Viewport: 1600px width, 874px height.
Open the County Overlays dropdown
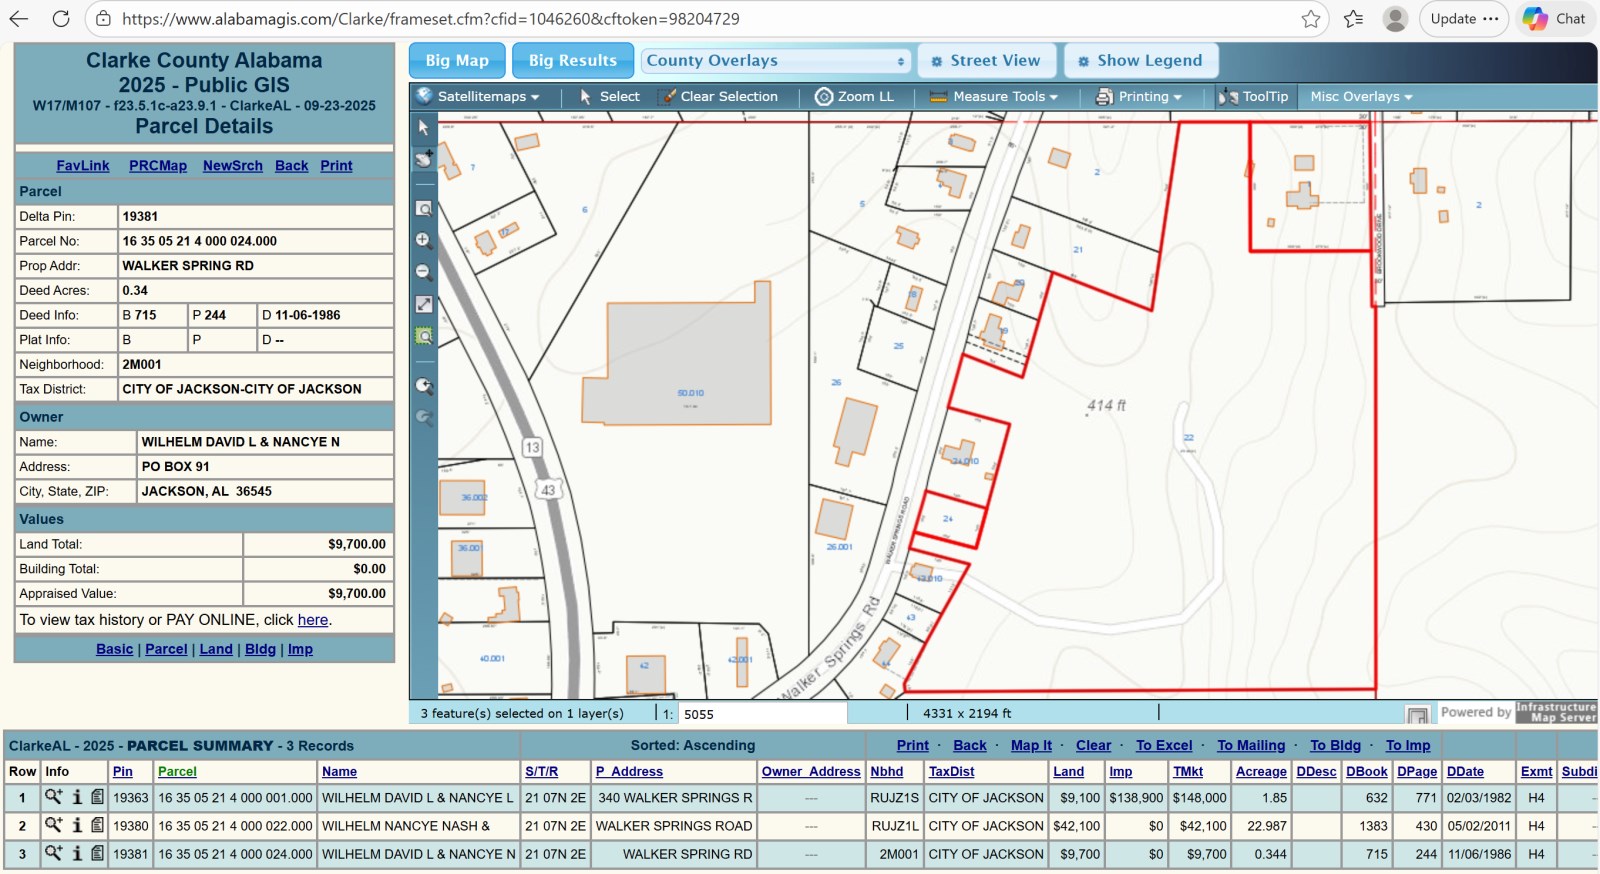tap(775, 61)
